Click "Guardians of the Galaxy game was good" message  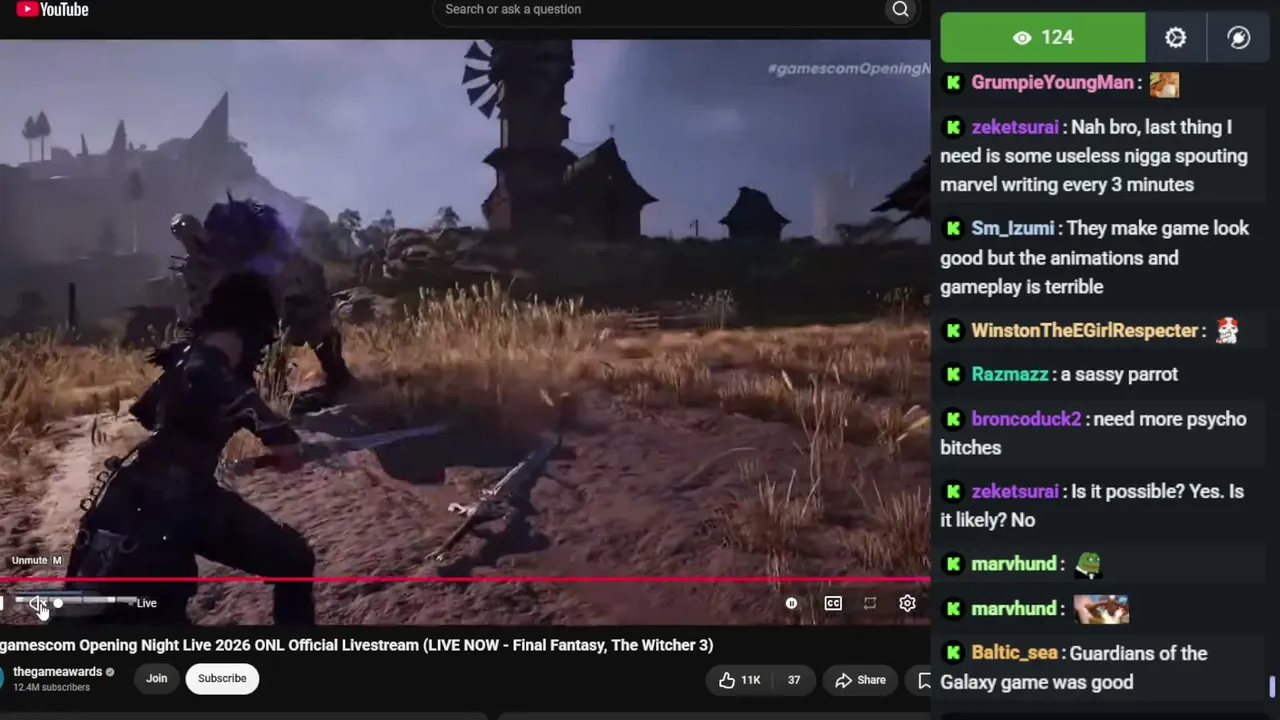(x=1074, y=668)
